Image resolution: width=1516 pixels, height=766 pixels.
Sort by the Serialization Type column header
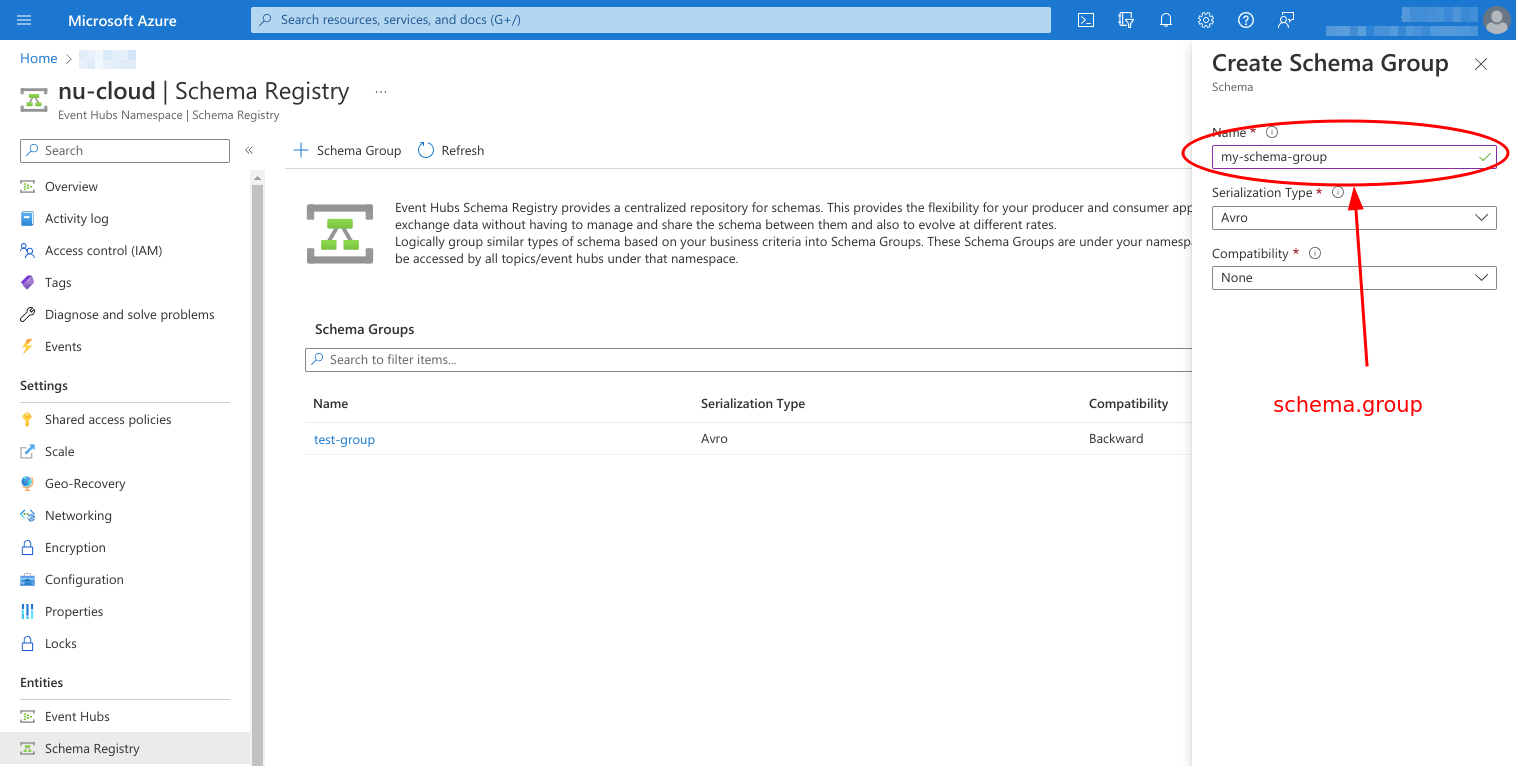pyautogui.click(x=753, y=404)
